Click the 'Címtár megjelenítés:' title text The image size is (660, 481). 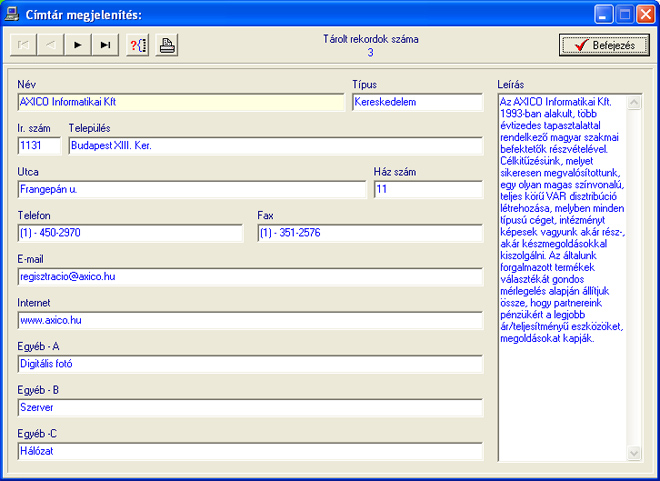[x=84, y=15]
